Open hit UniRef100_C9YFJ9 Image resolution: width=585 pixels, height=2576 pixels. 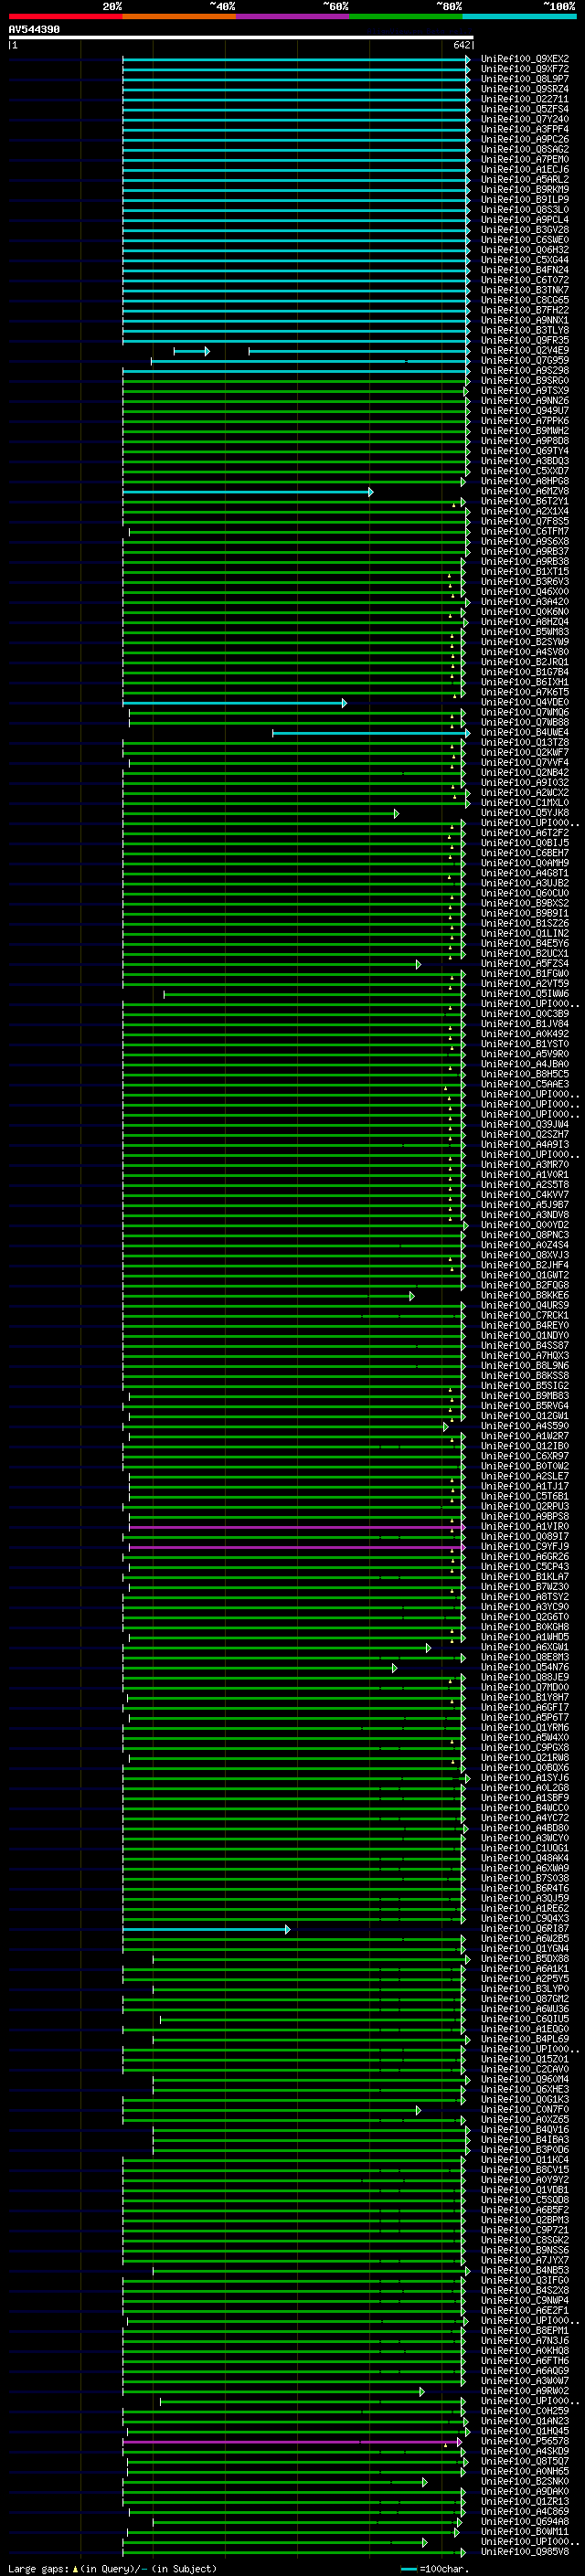[x=525, y=1547]
